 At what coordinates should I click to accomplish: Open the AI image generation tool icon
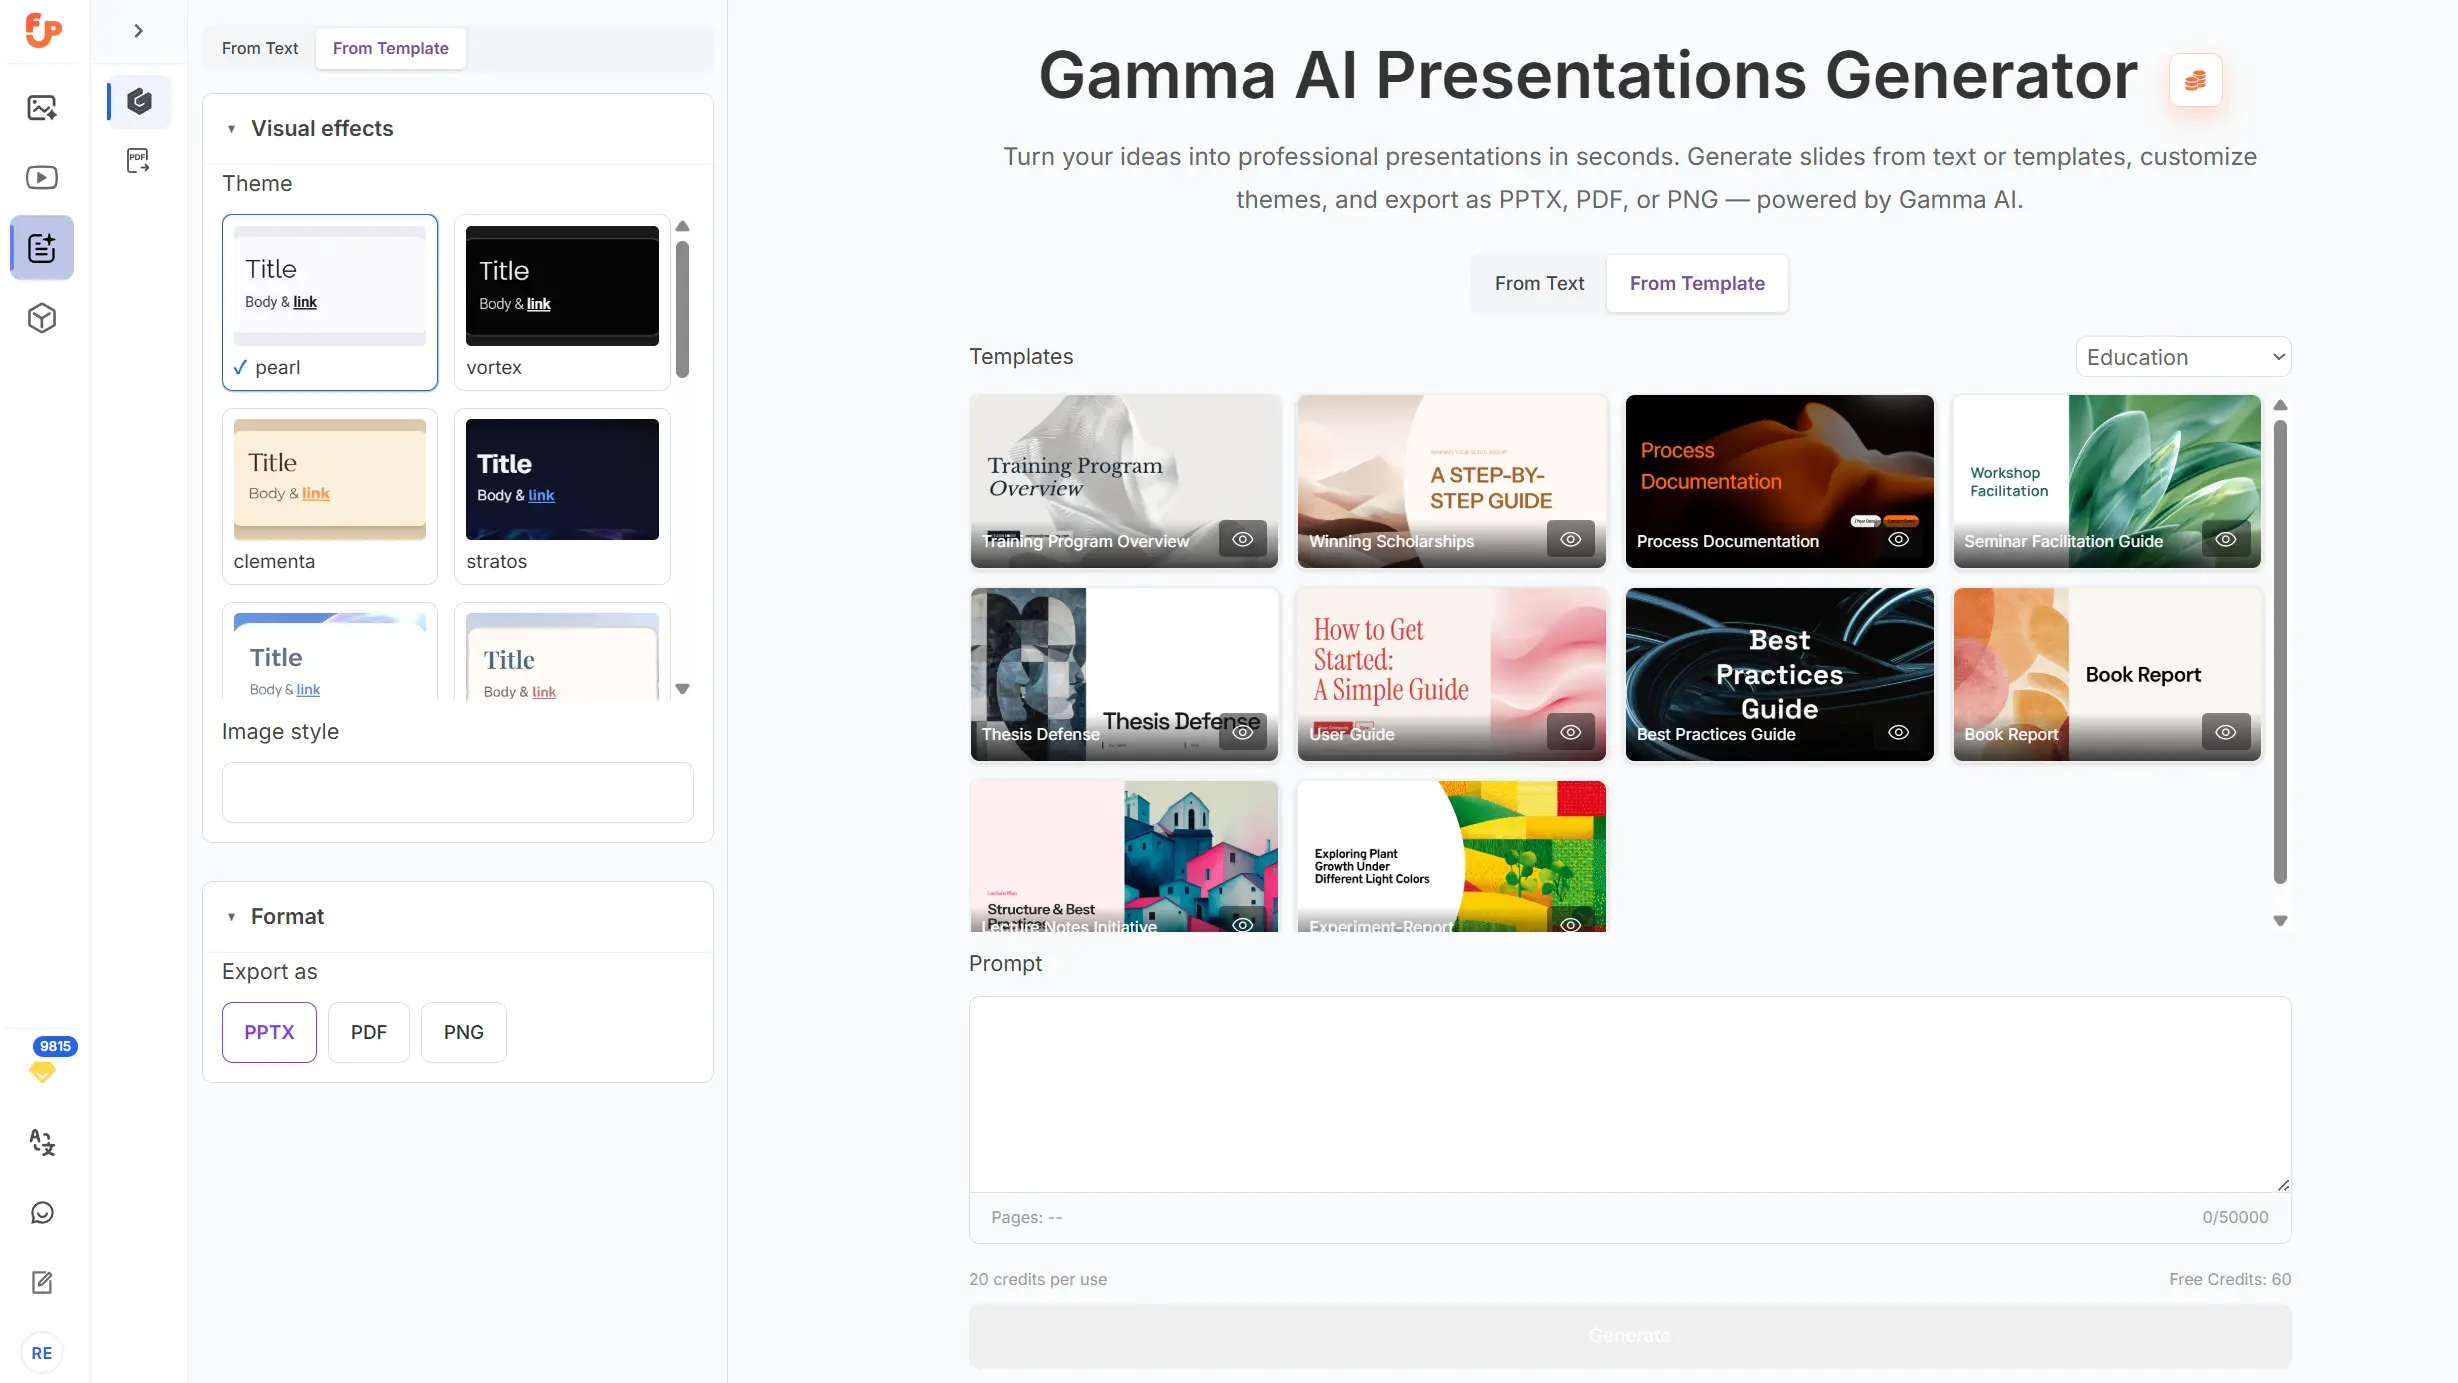(42, 107)
